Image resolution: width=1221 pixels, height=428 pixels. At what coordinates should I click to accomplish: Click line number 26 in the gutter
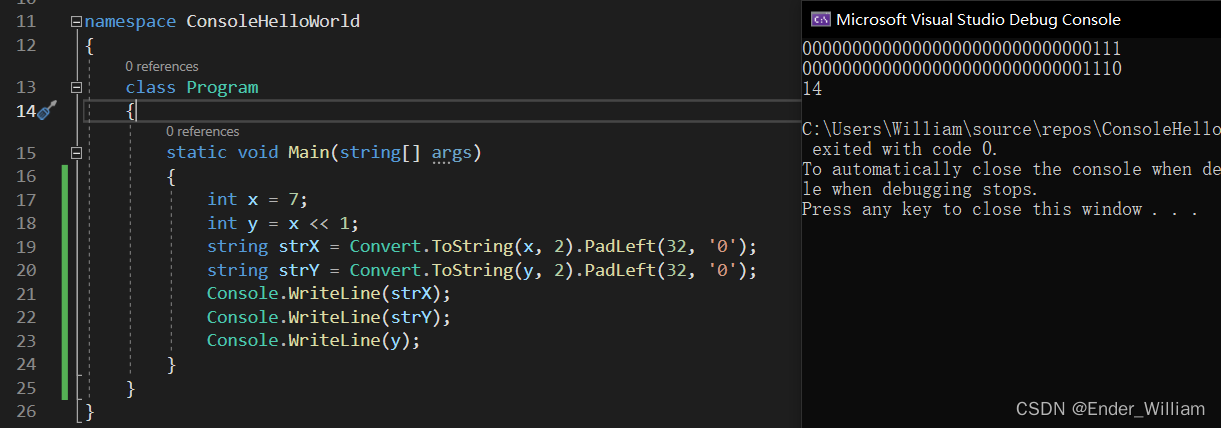[x=27, y=410]
